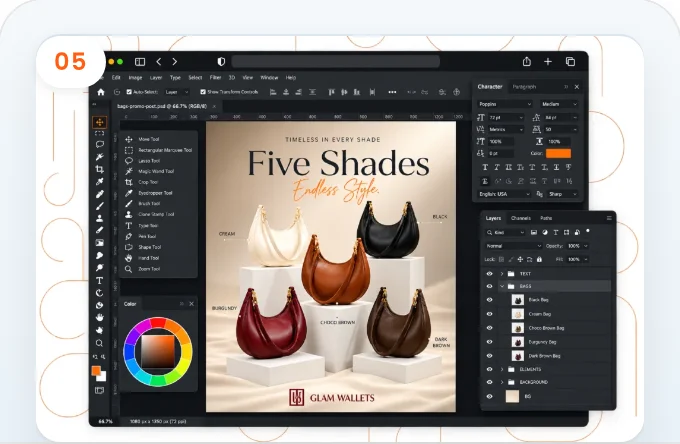Open the Image menu
This screenshot has width=680, height=444.
coord(135,78)
